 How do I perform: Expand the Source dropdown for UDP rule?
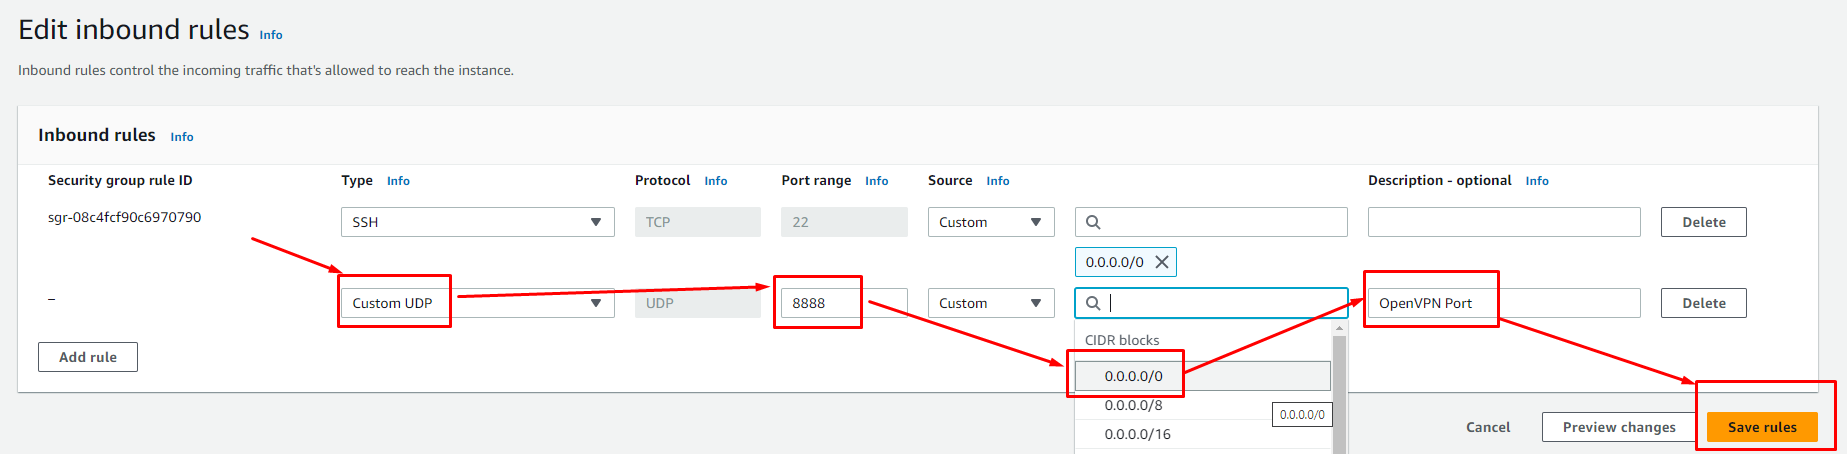pos(991,303)
